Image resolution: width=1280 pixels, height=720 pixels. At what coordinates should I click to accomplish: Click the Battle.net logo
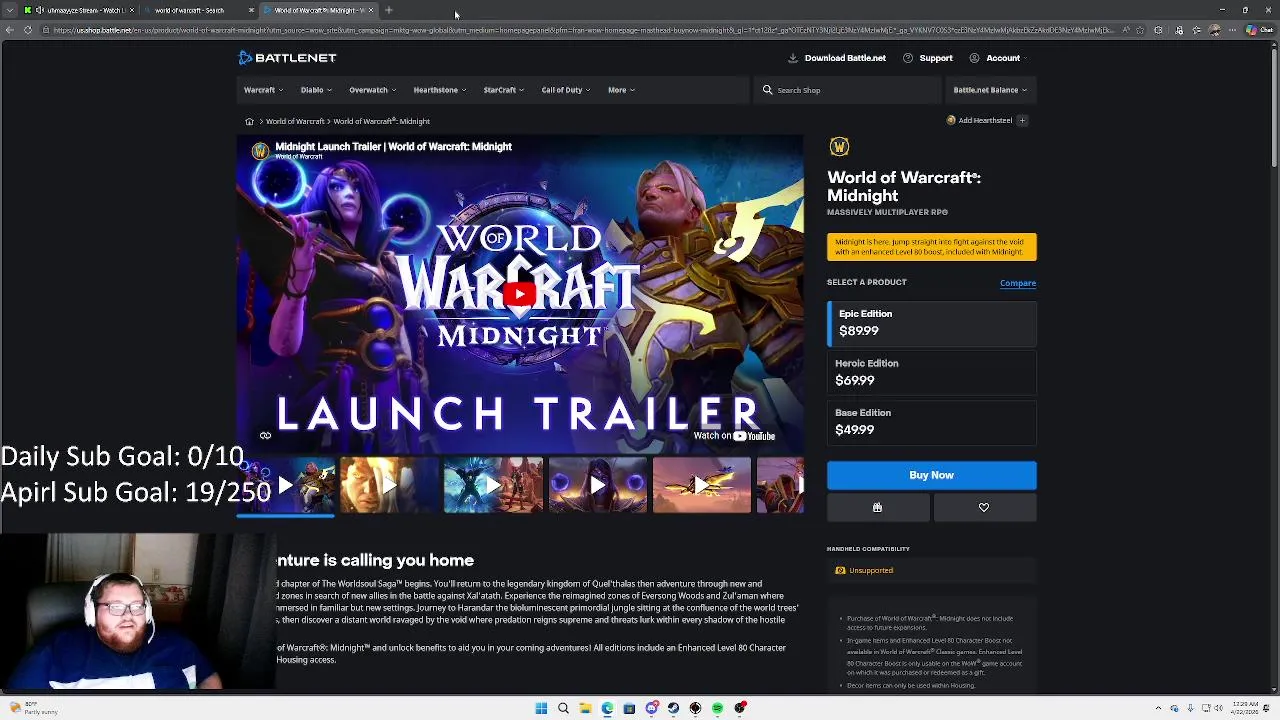click(287, 58)
